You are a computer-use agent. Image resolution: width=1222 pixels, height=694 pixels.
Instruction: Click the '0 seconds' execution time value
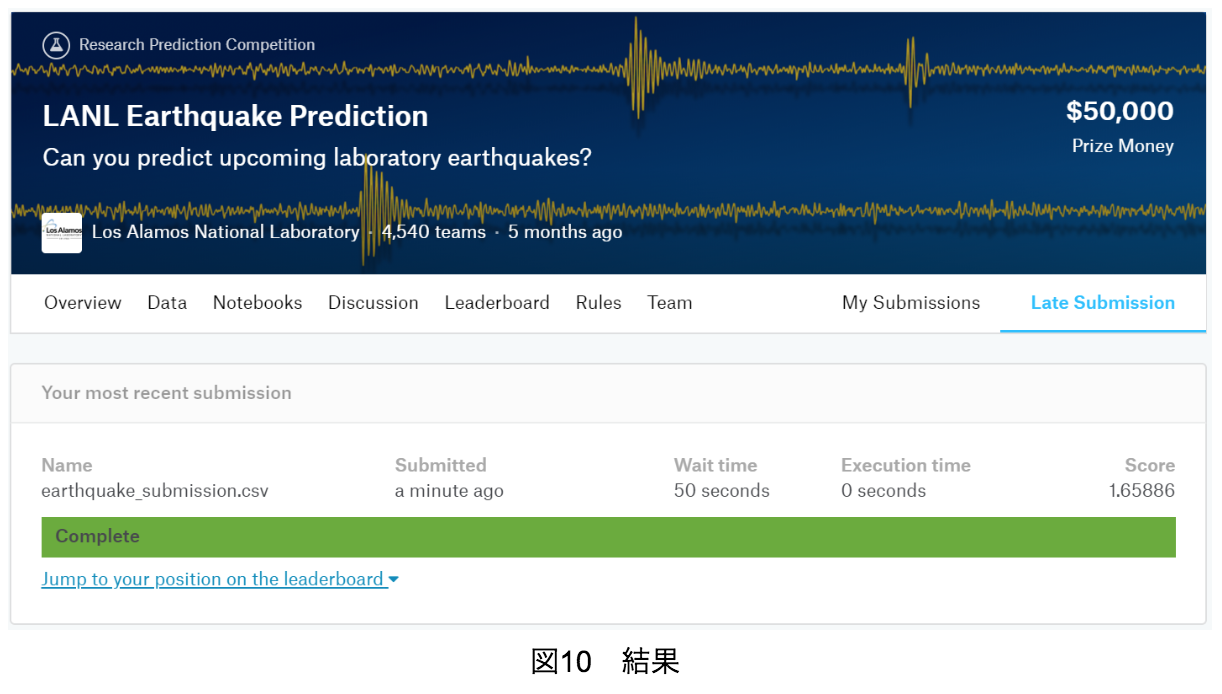883,491
